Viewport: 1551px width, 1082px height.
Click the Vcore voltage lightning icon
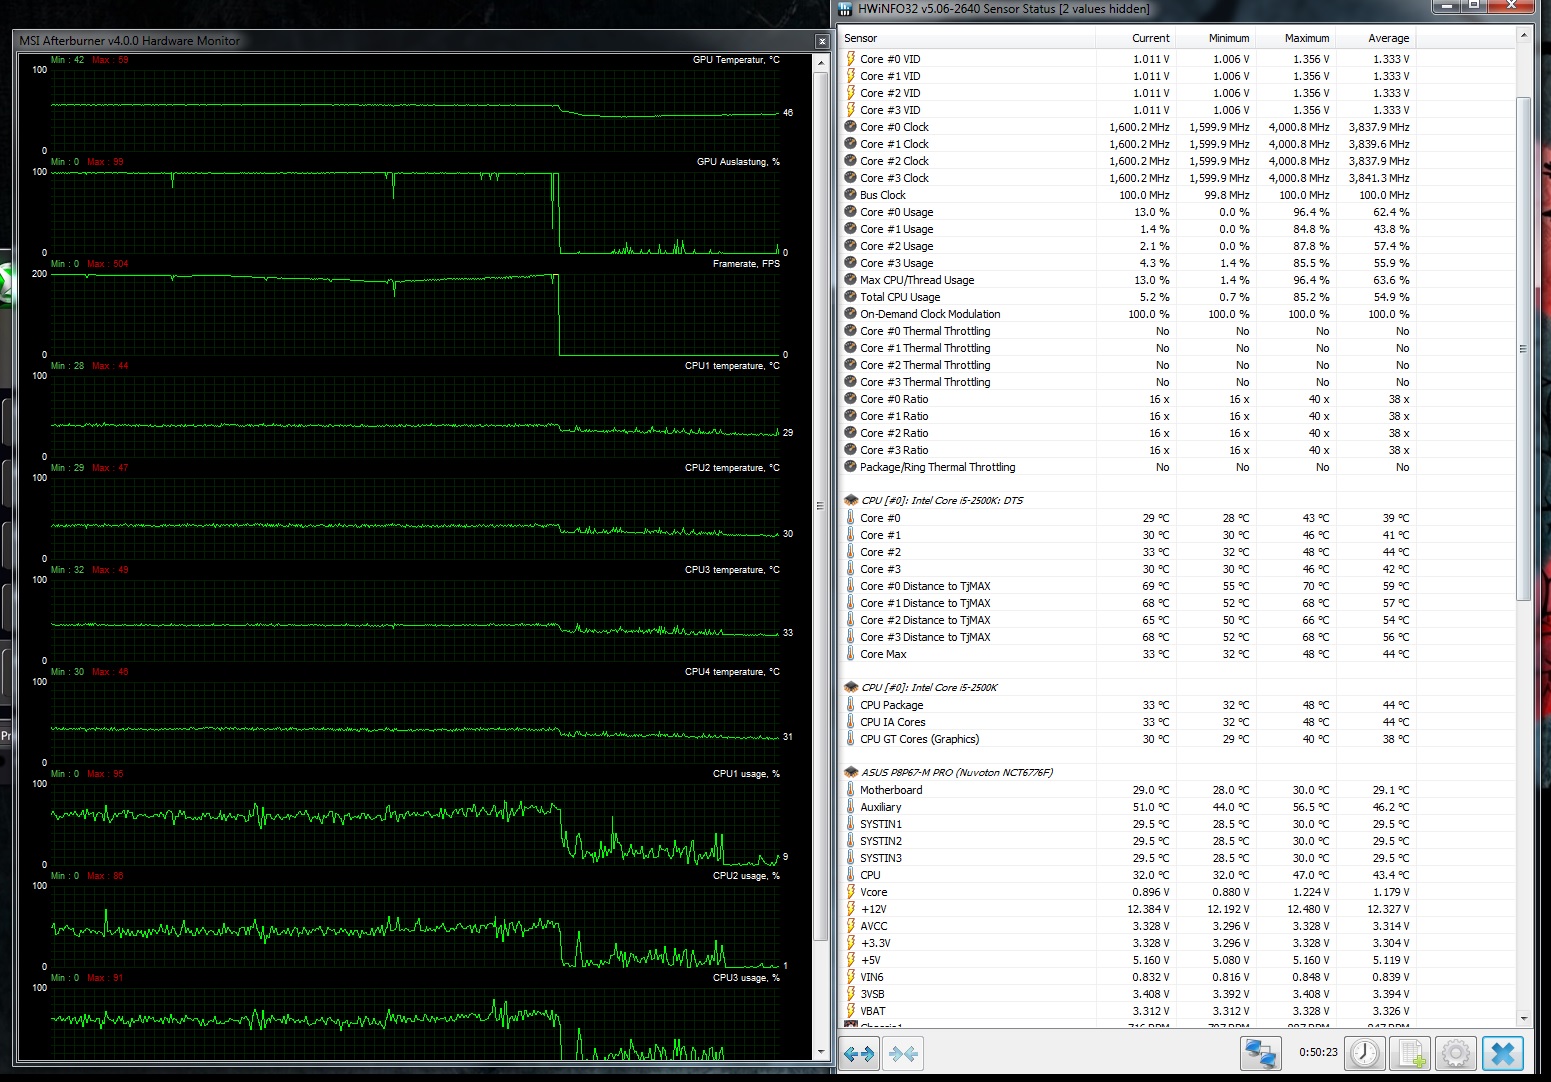click(851, 892)
